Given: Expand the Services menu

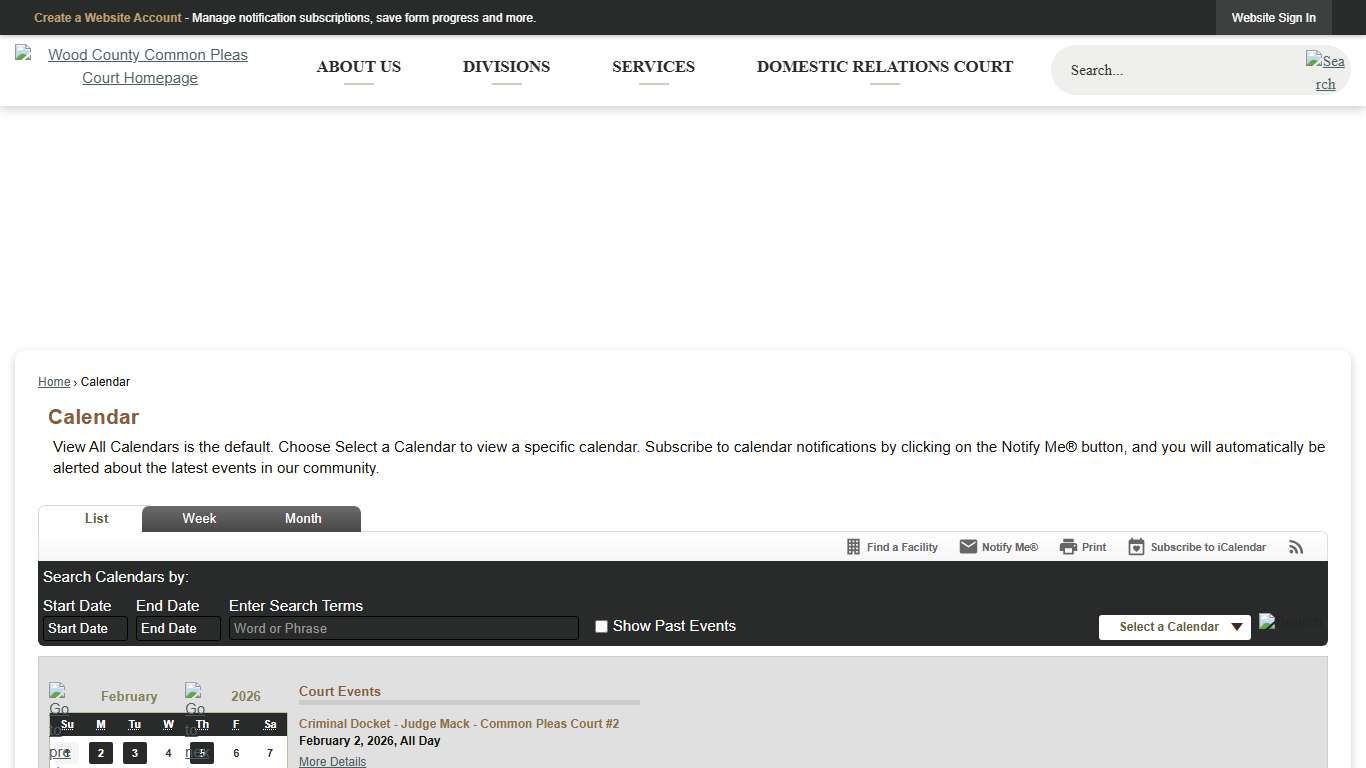Looking at the screenshot, I should click(x=653, y=67).
